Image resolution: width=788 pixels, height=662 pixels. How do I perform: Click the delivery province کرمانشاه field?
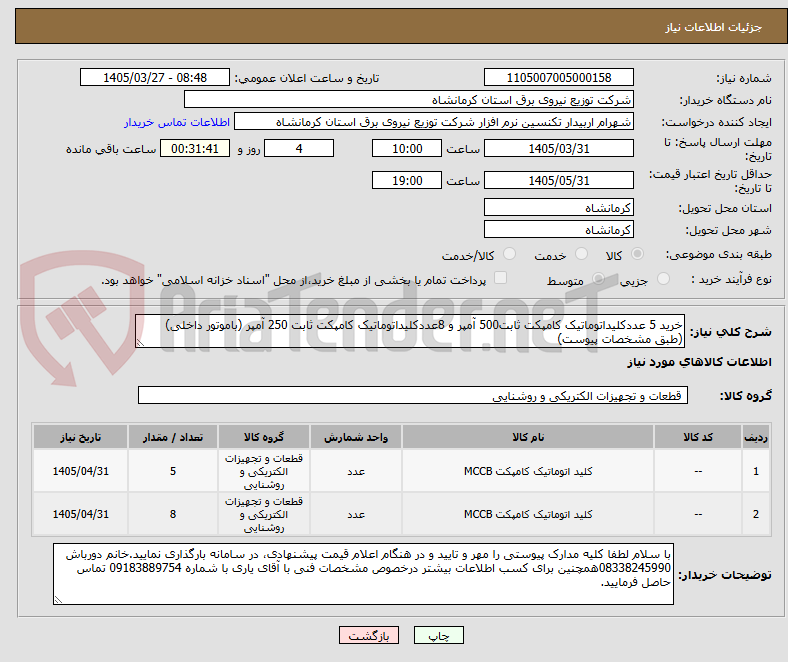[559, 207]
